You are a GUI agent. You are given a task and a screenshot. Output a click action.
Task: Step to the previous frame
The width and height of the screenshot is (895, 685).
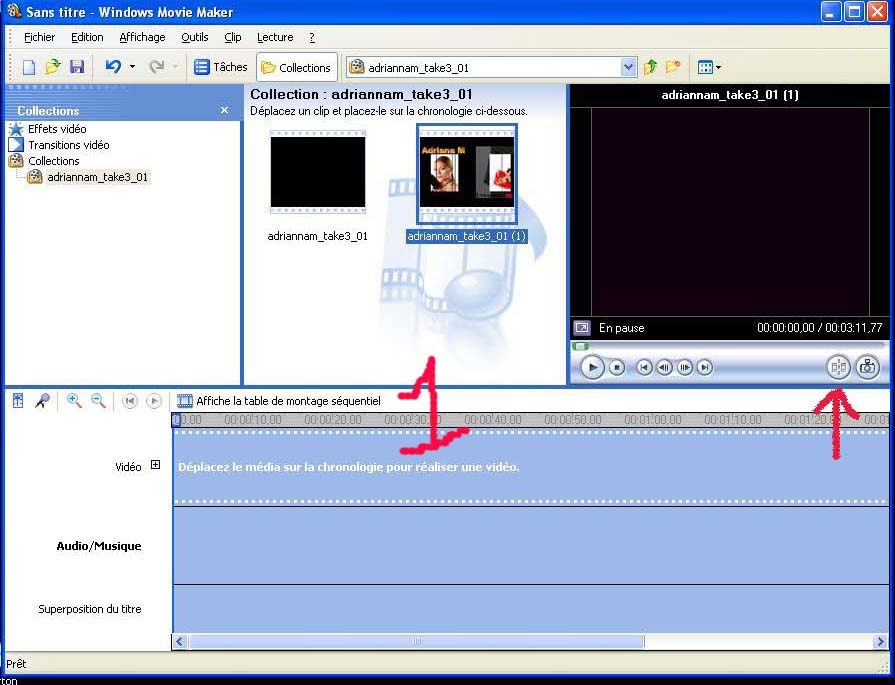pos(664,368)
